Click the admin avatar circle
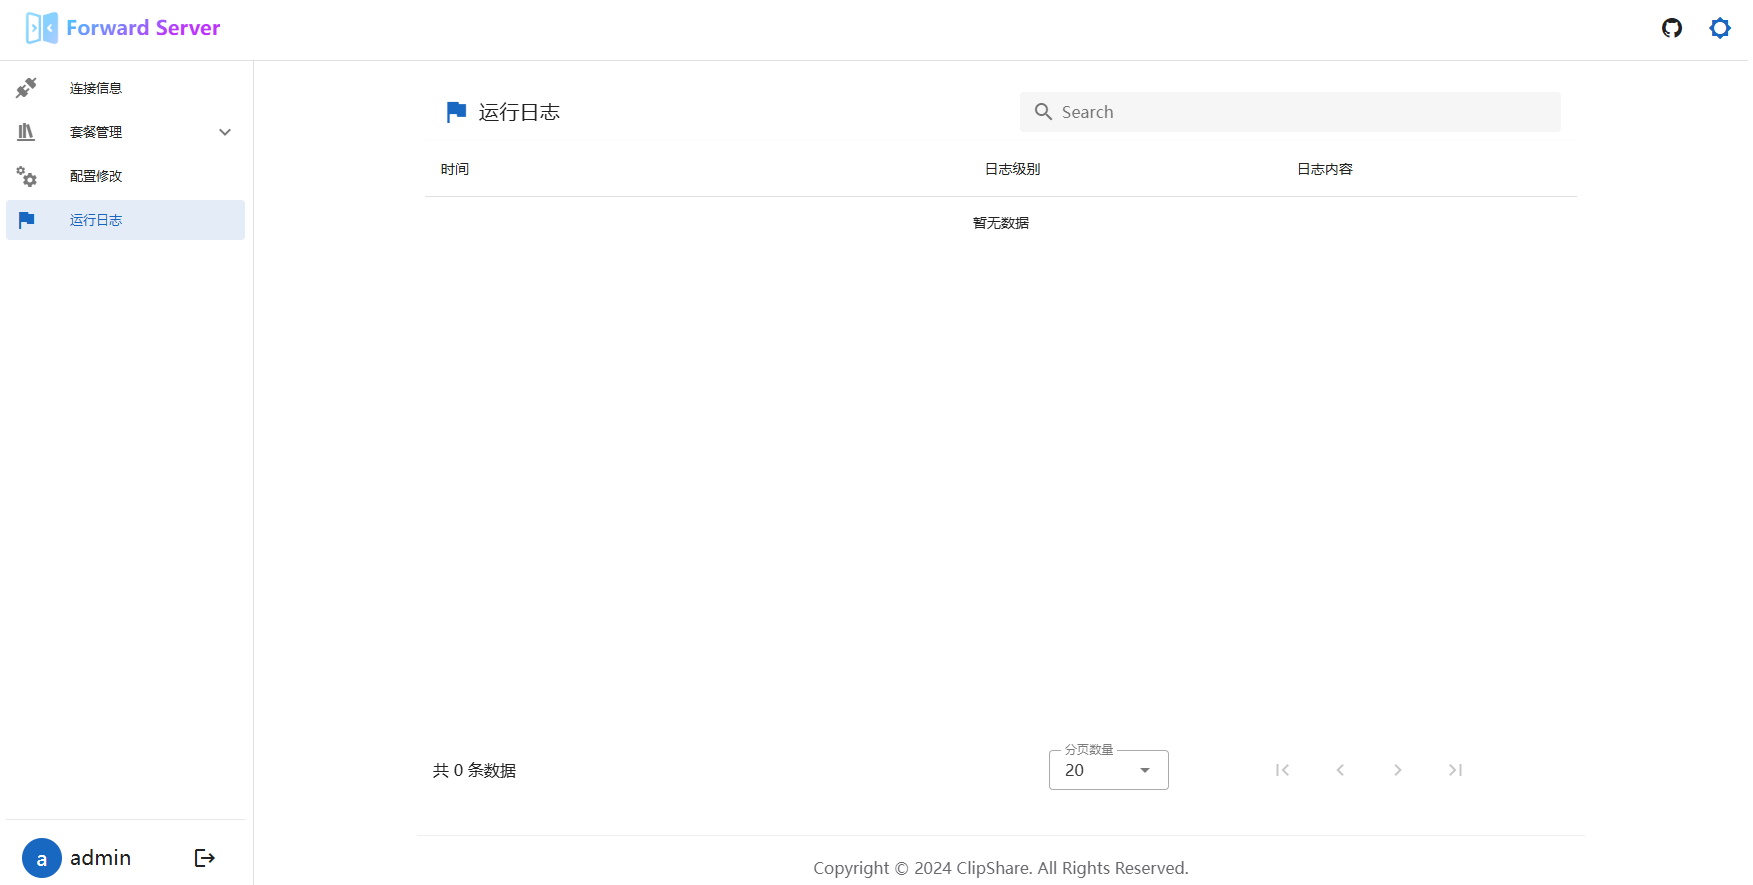 tap(42, 858)
